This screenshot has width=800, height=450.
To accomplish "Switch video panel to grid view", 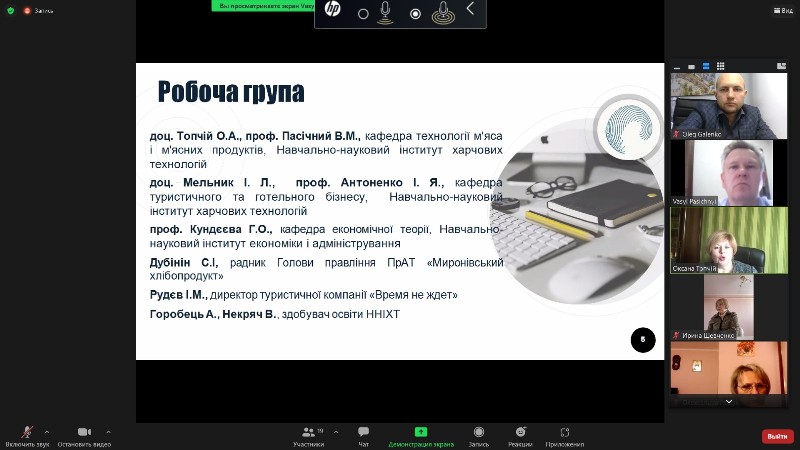I will coord(720,66).
